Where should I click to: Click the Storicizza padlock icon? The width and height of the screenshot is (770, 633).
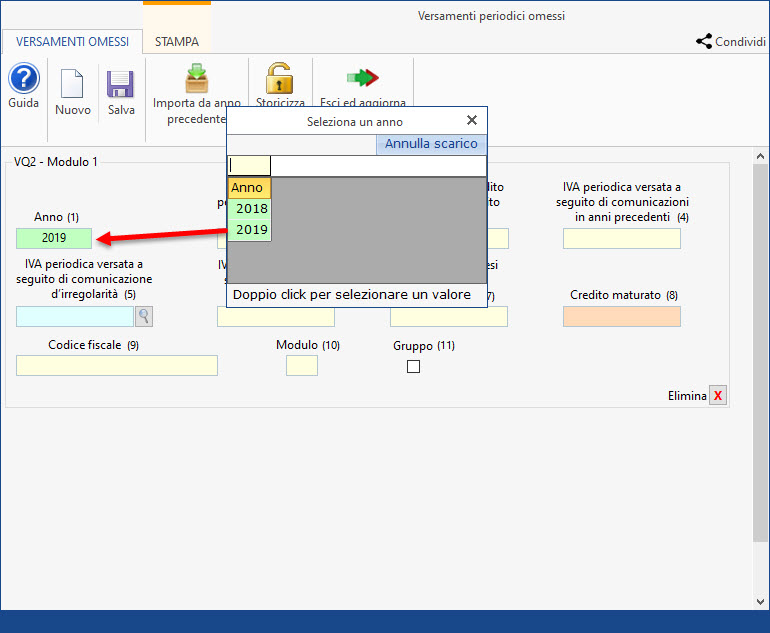pyautogui.click(x=279, y=78)
